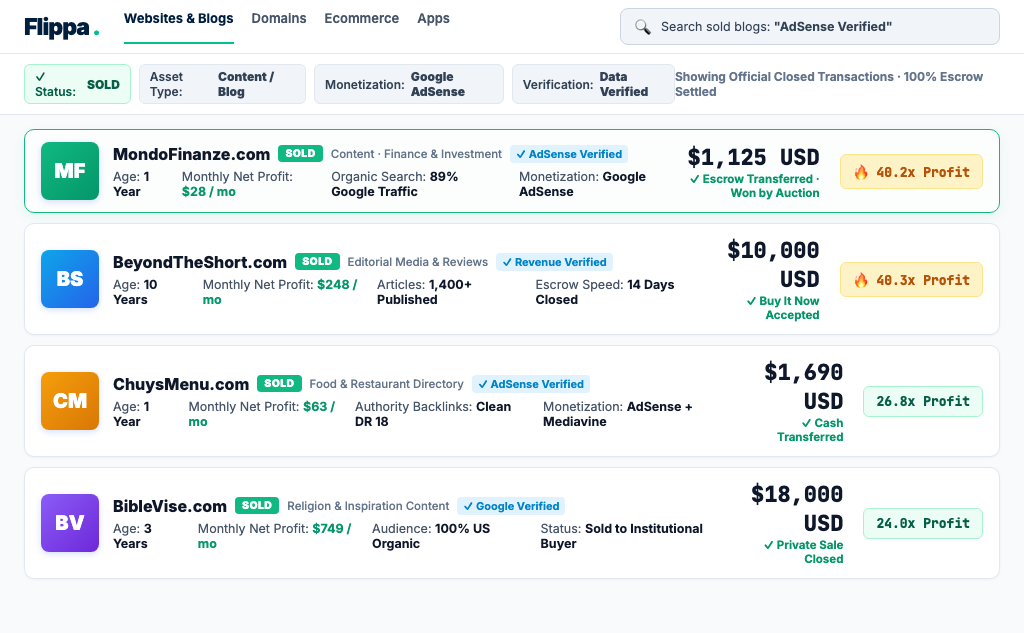This screenshot has width=1024, height=633.
Task: Open the Monetization Google AdSense filter
Action: point(409,84)
